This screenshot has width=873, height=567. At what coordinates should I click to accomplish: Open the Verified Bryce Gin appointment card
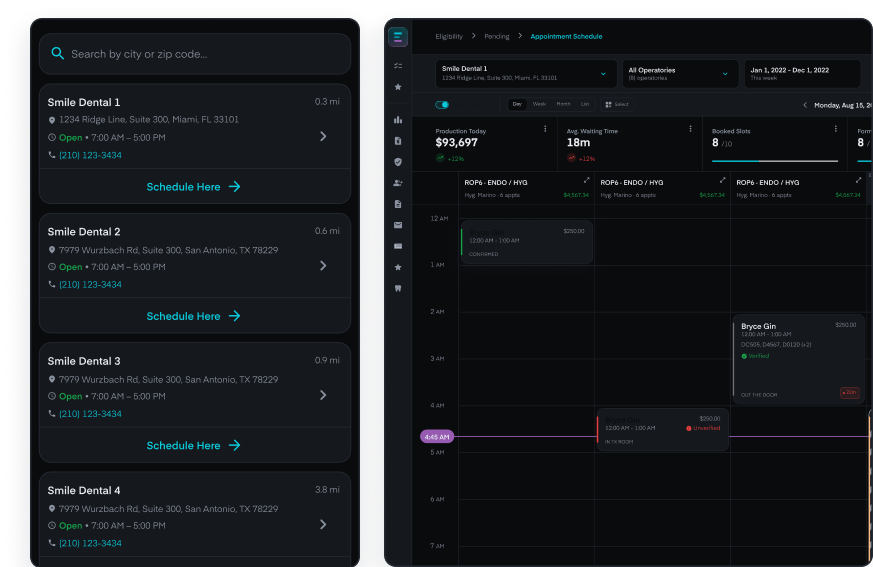click(799, 359)
